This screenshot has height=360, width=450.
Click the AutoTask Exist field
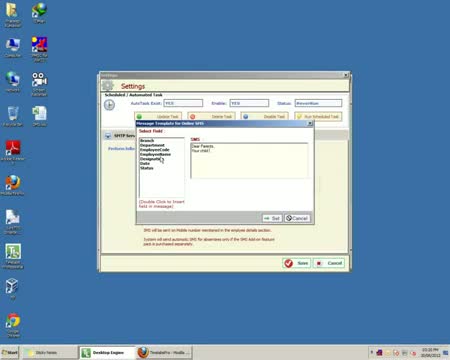[183, 103]
